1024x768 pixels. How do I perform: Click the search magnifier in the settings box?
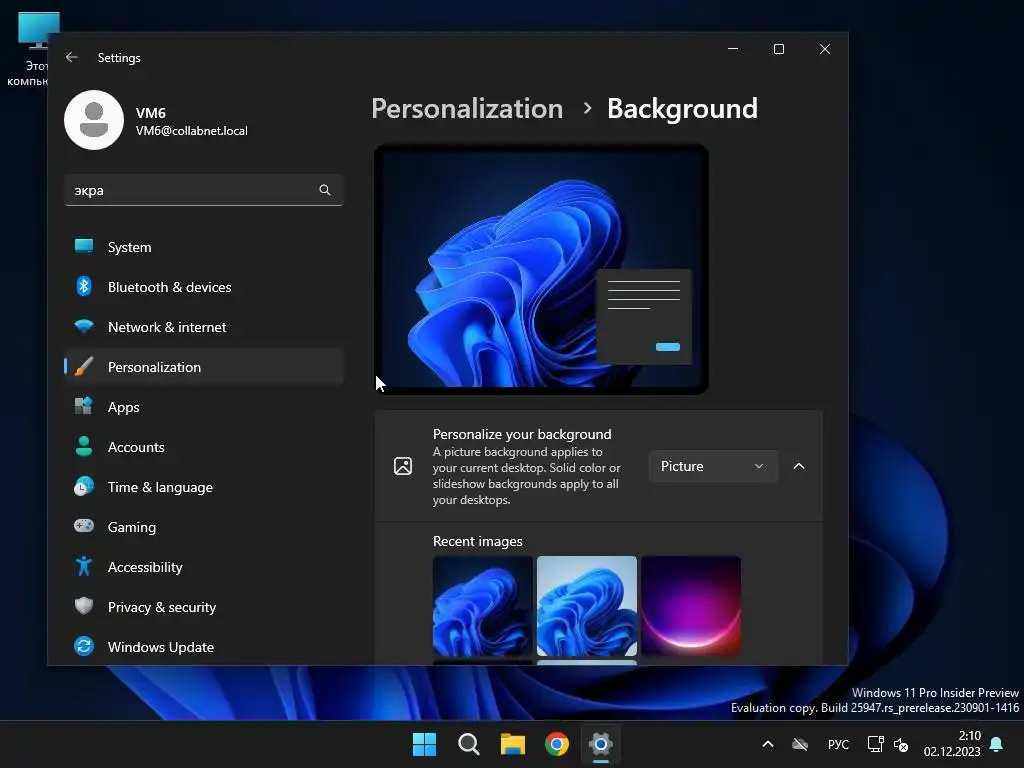coord(325,190)
